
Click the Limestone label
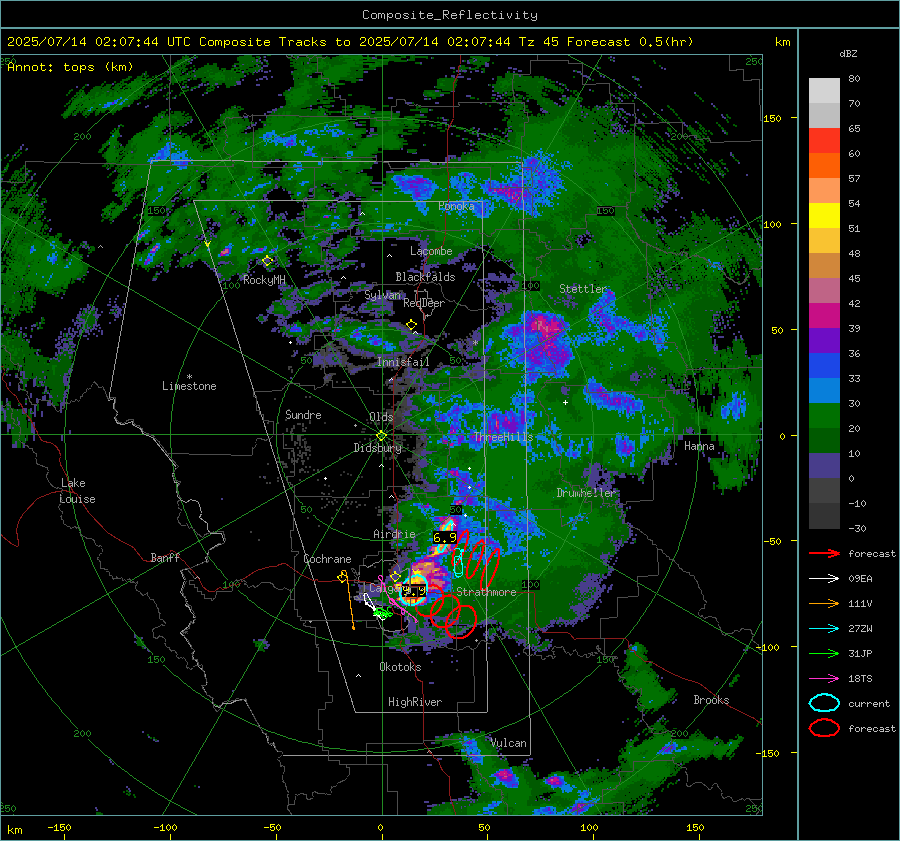pyautogui.click(x=189, y=386)
